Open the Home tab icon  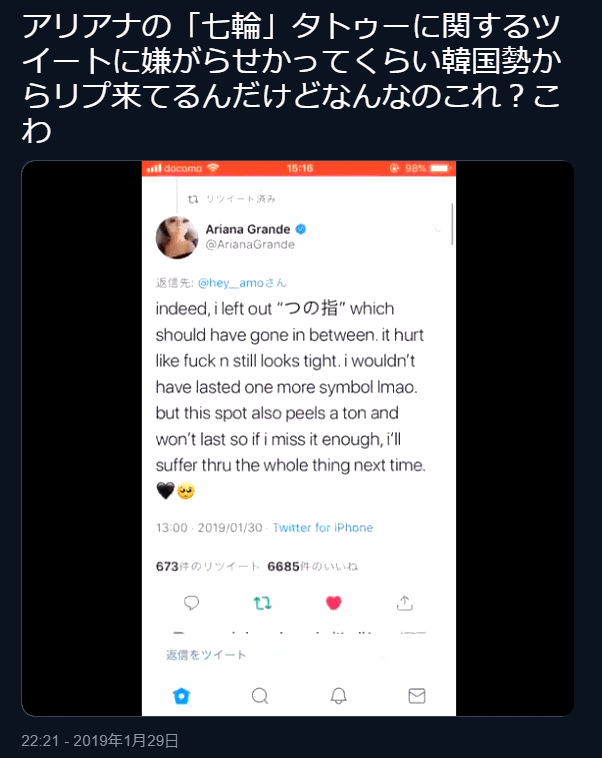tap(181, 696)
